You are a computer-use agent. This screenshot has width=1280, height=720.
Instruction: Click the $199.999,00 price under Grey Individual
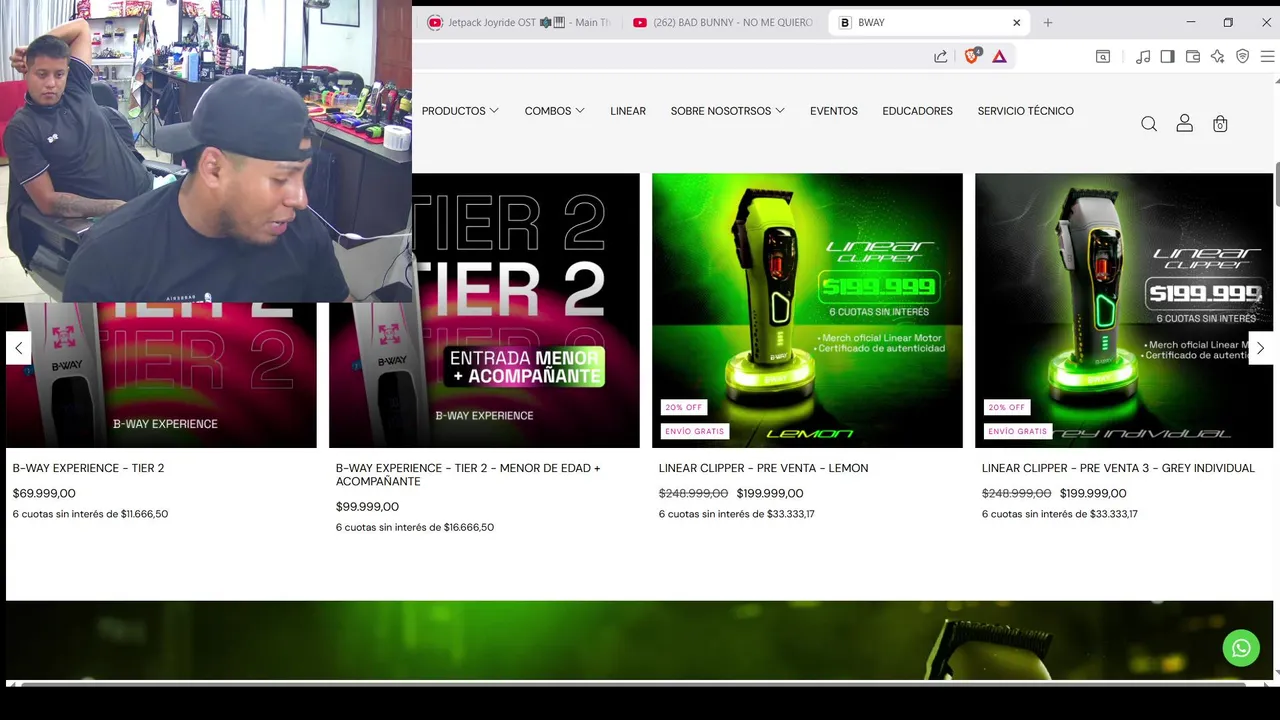click(x=1093, y=493)
